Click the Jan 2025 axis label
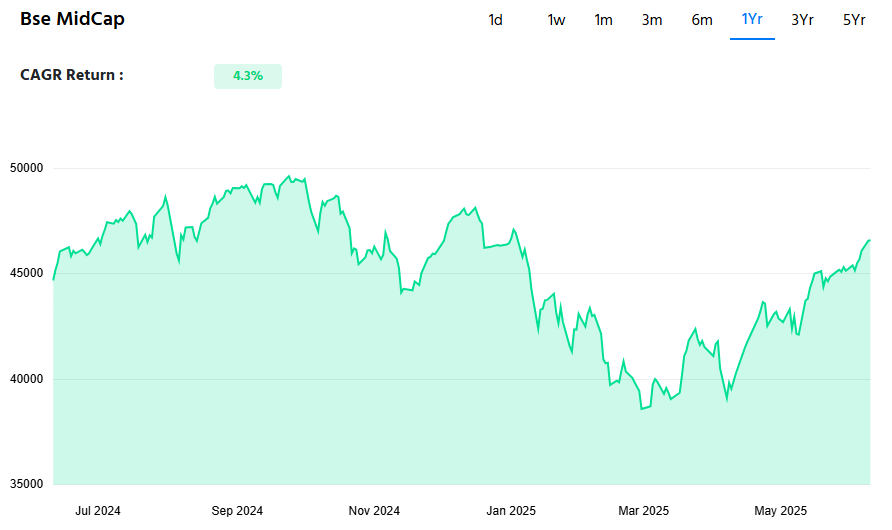This screenshot has width=892, height=530. 511,511
